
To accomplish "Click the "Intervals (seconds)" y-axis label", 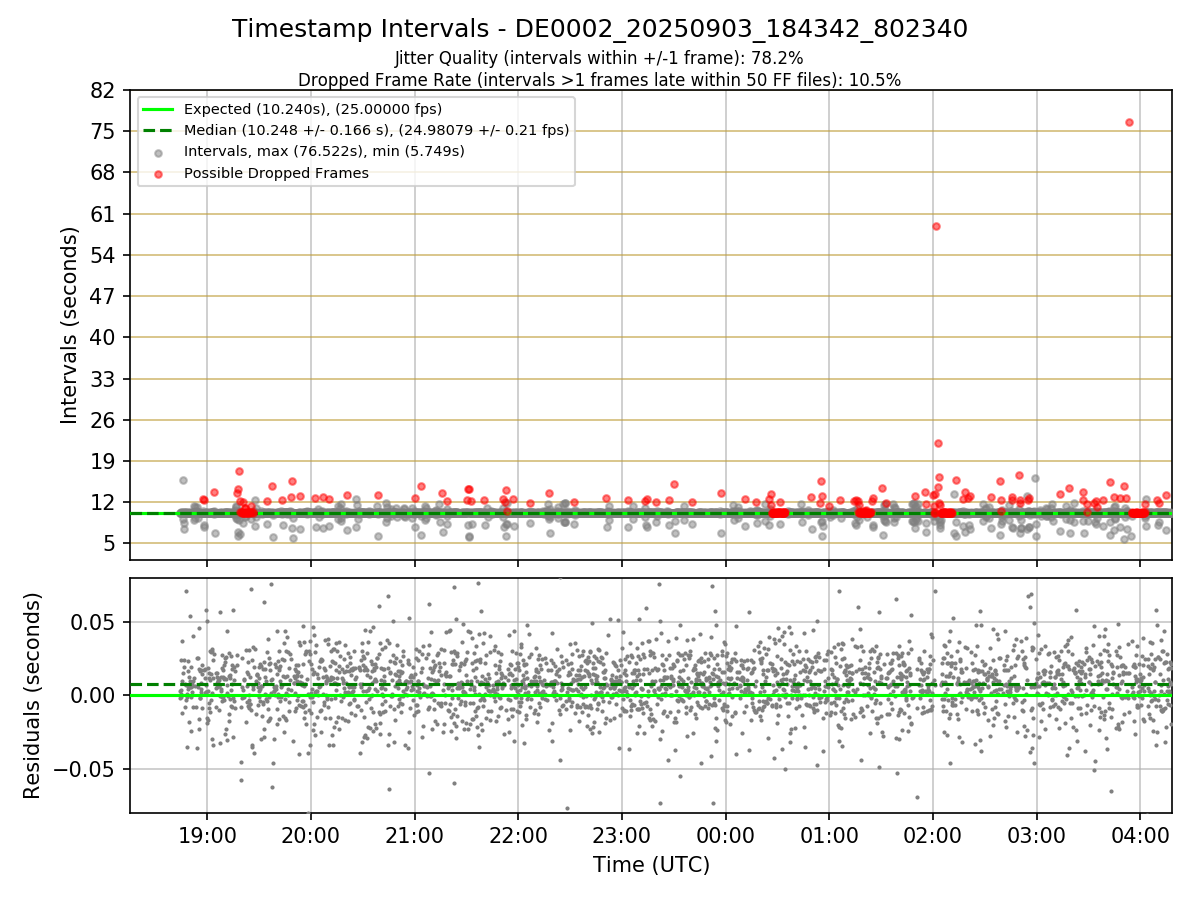I will click(69, 325).
